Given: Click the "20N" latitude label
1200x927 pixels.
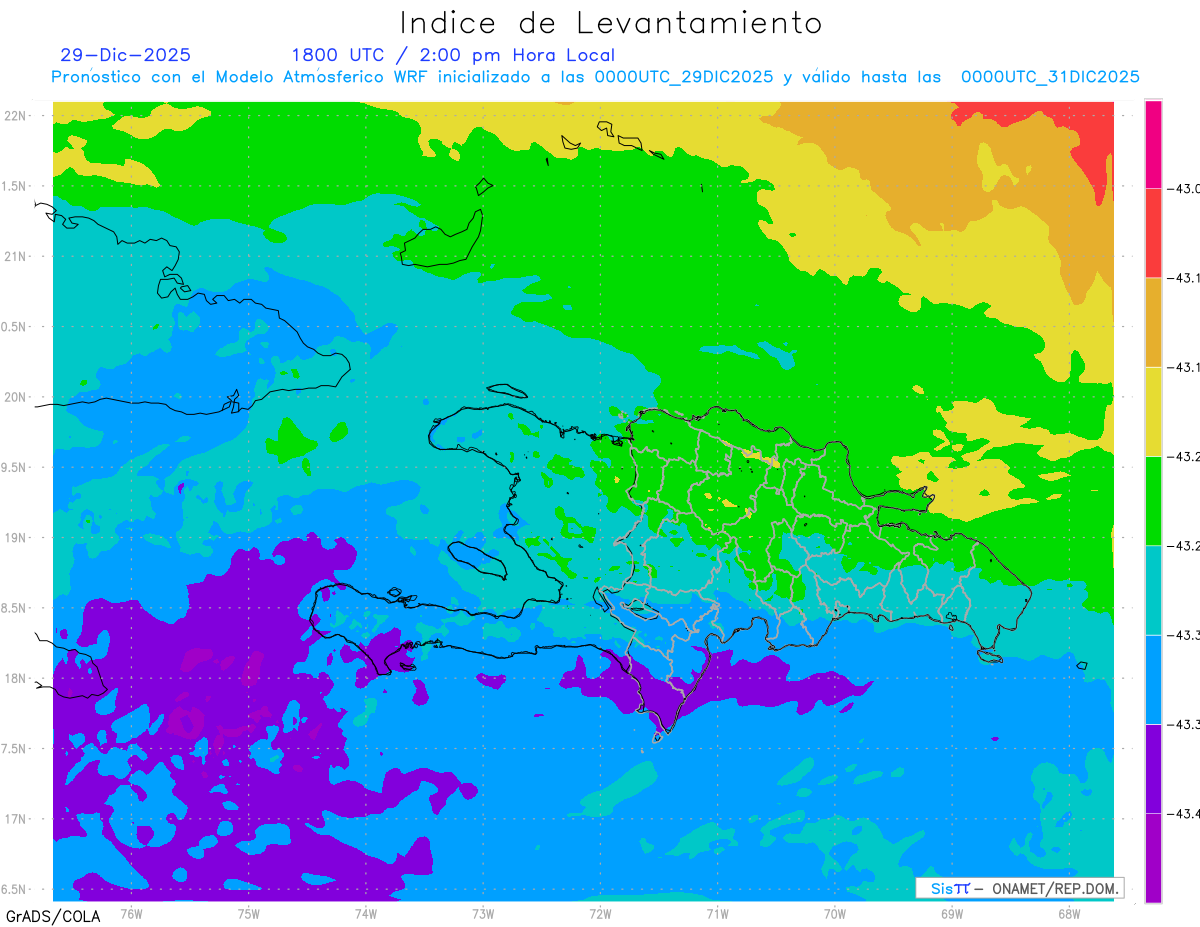Looking at the screenshot, I should coord(15,397).
